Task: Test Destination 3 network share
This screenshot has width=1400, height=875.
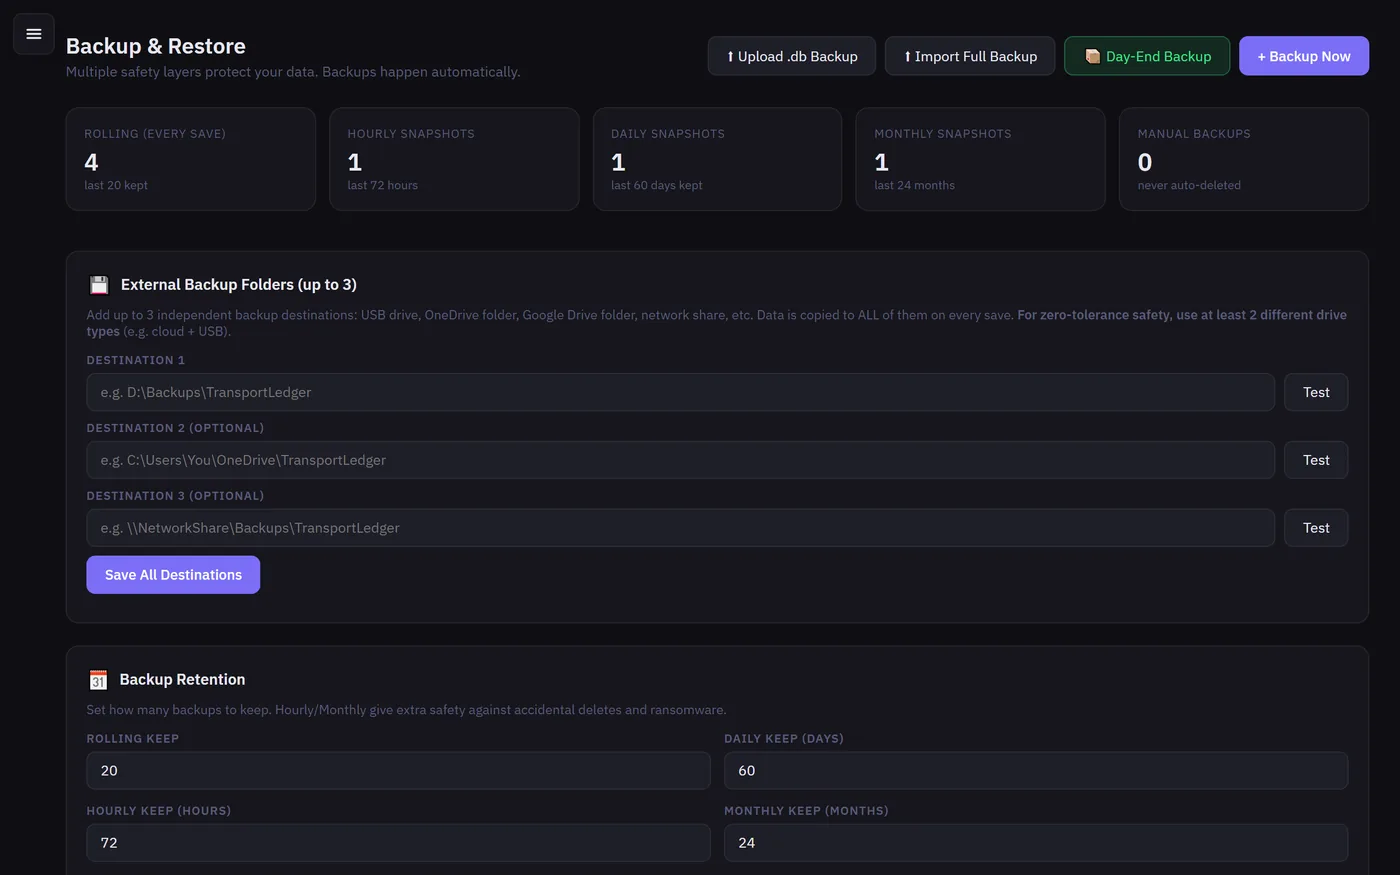Action: pos(1316,528)
